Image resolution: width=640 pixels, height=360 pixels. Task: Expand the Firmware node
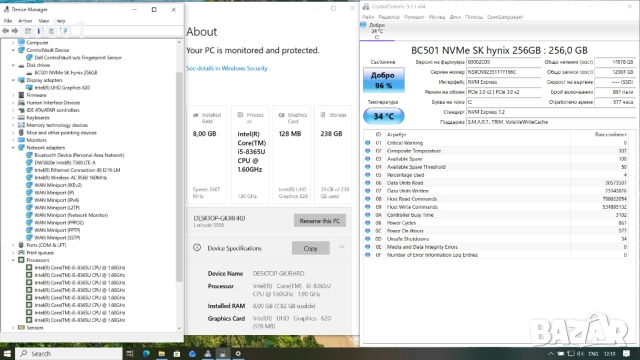tap(13, 95)
